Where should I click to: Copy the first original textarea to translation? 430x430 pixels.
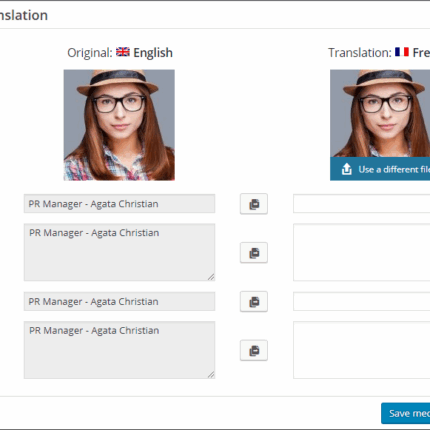tap(254, 253)
